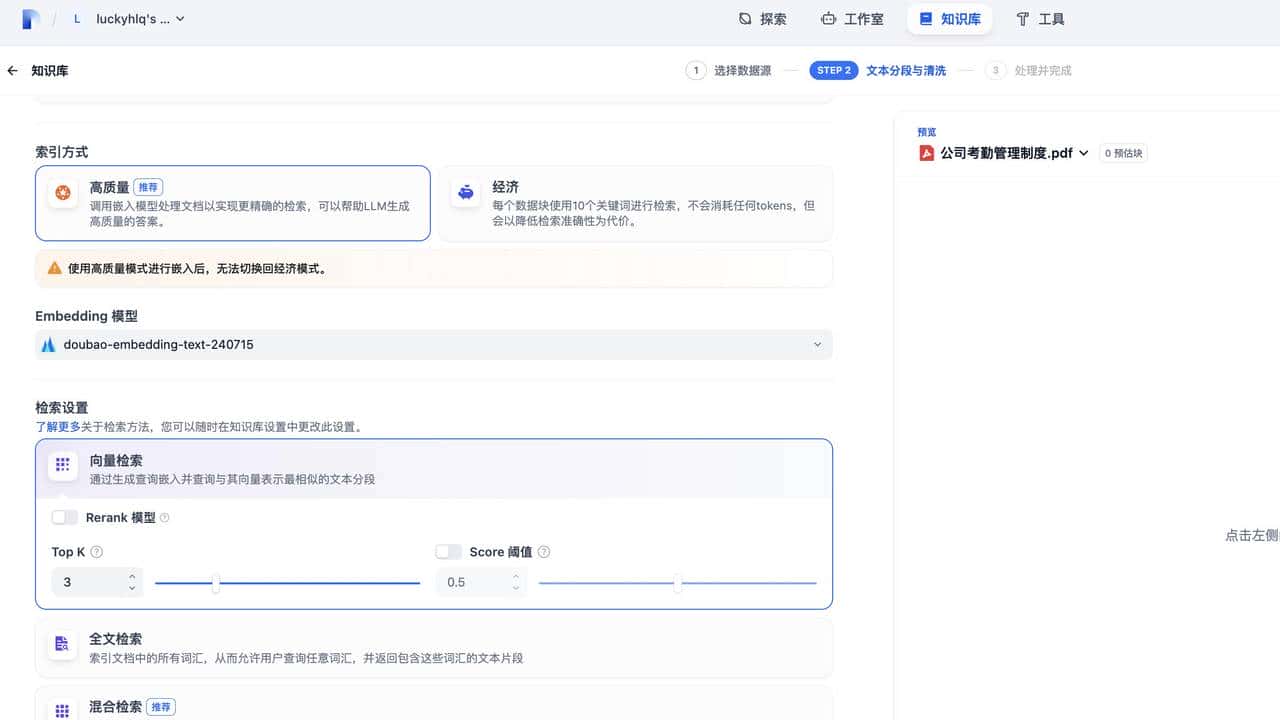Open 工作室 via its robot icon
This screenshot has width=1280, height=720.
click(827, 18)
